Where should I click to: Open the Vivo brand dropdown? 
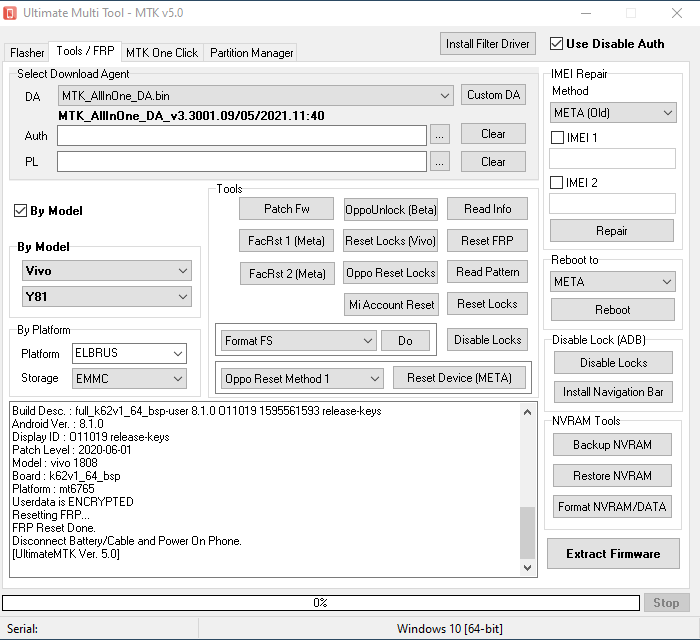click(x=107, y=271)
